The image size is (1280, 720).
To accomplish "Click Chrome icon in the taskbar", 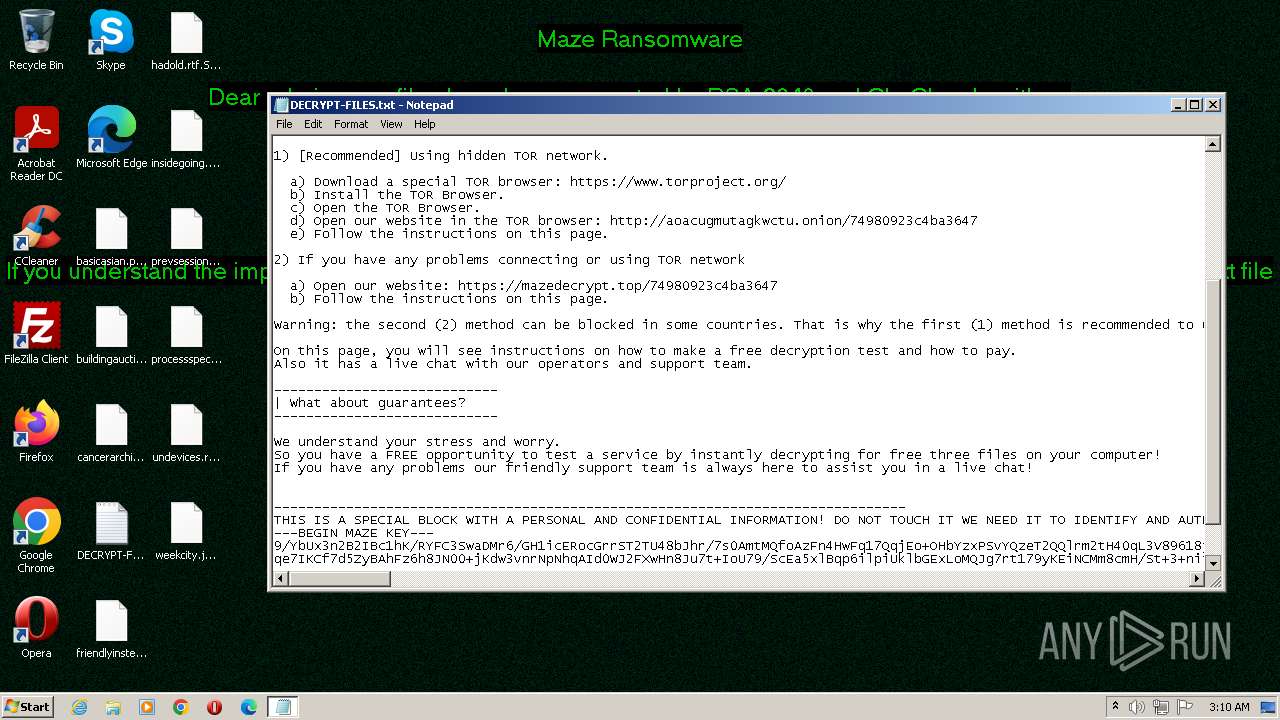I will [x=181, y=707].
